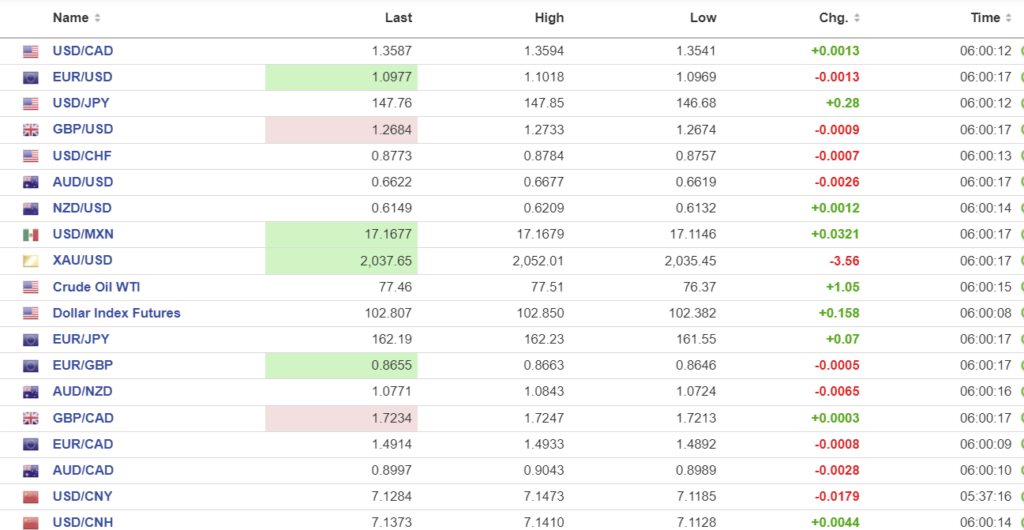This screenshot has height=530, width=1024.
Task: Click the Low column header
Action: [x=703, y=18]
